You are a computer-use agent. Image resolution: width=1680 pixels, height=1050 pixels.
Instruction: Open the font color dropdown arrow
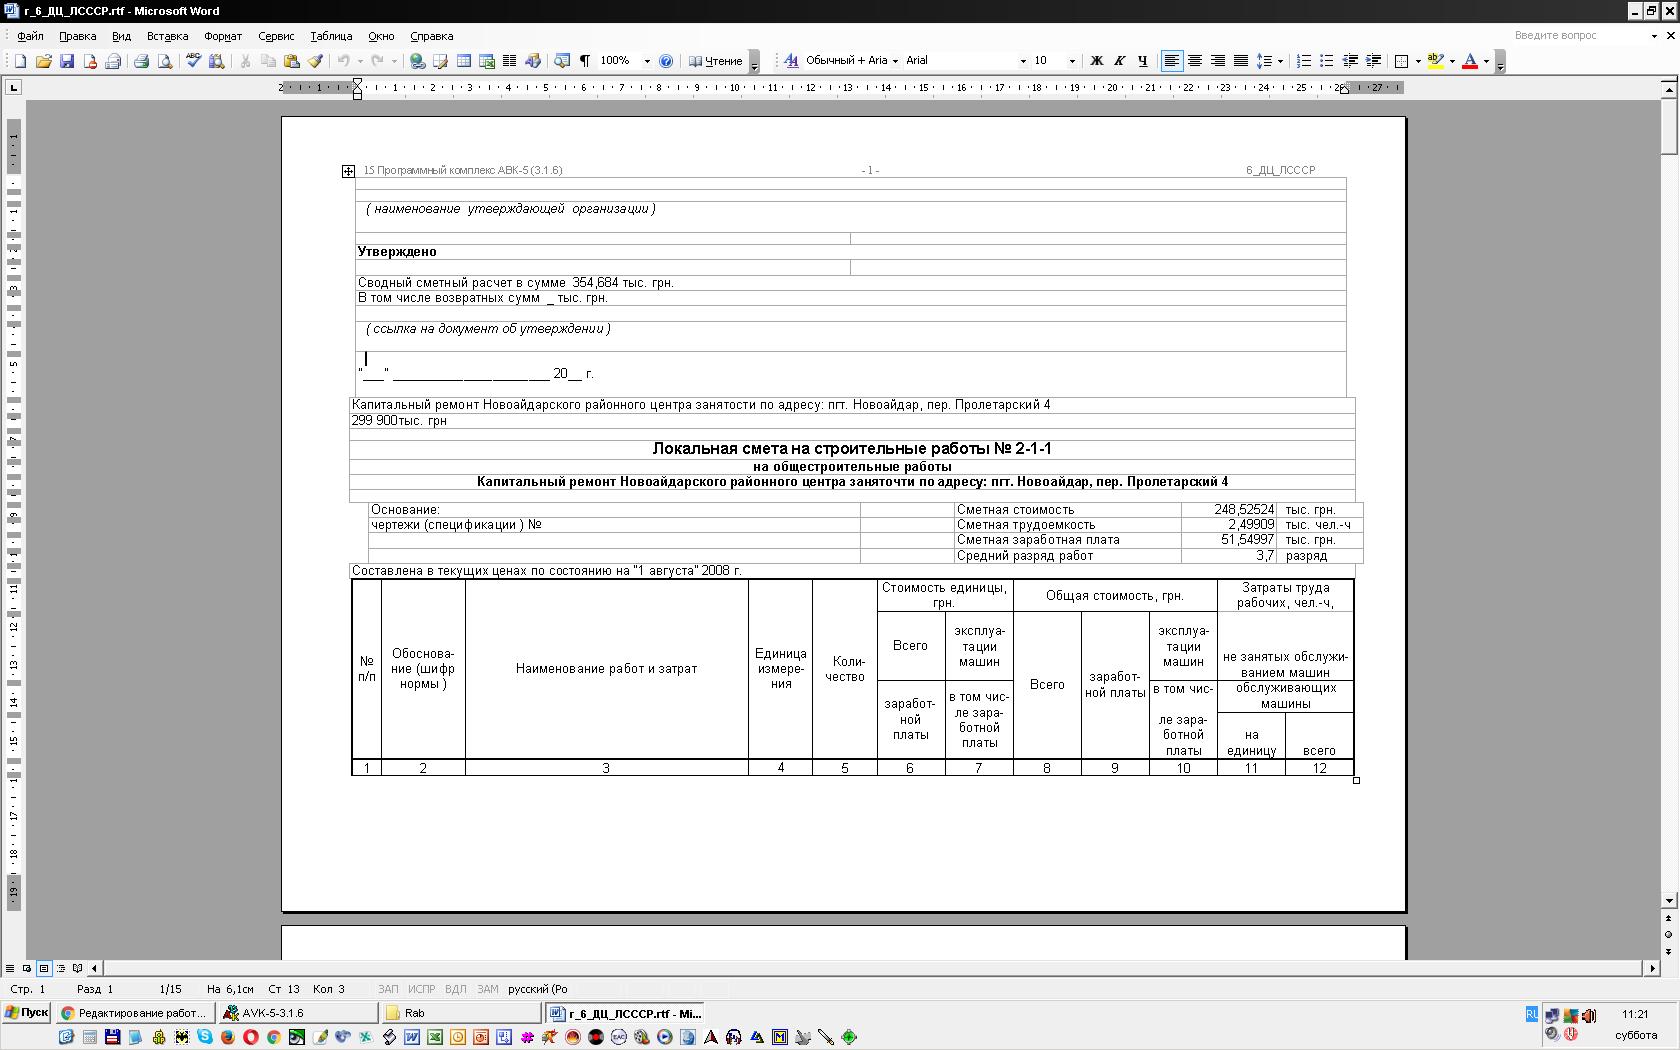[1486, 61]
